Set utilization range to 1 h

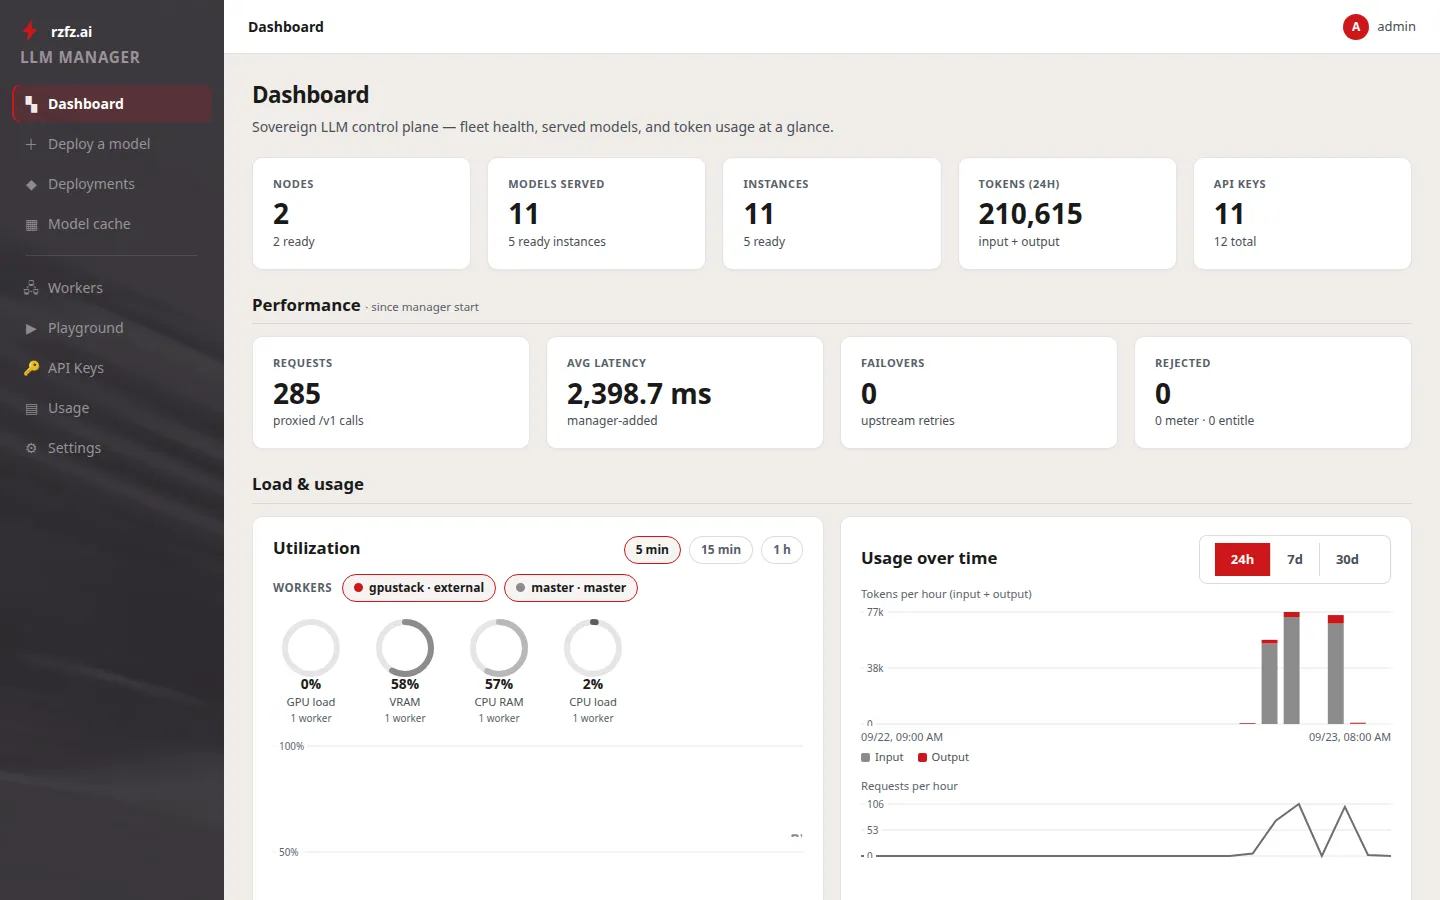pyautogui.click(x=782, y=550)
